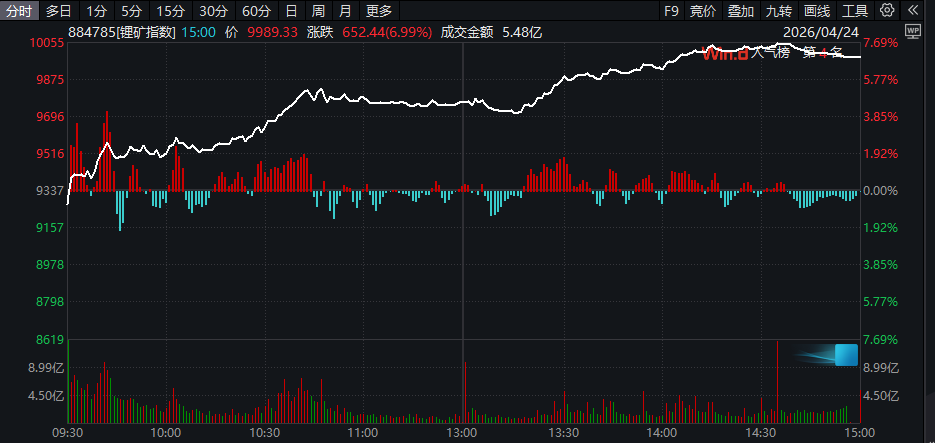The image size is (935, 443).
Task: Switch to 分时 intraday view
Action: point(20,11)
